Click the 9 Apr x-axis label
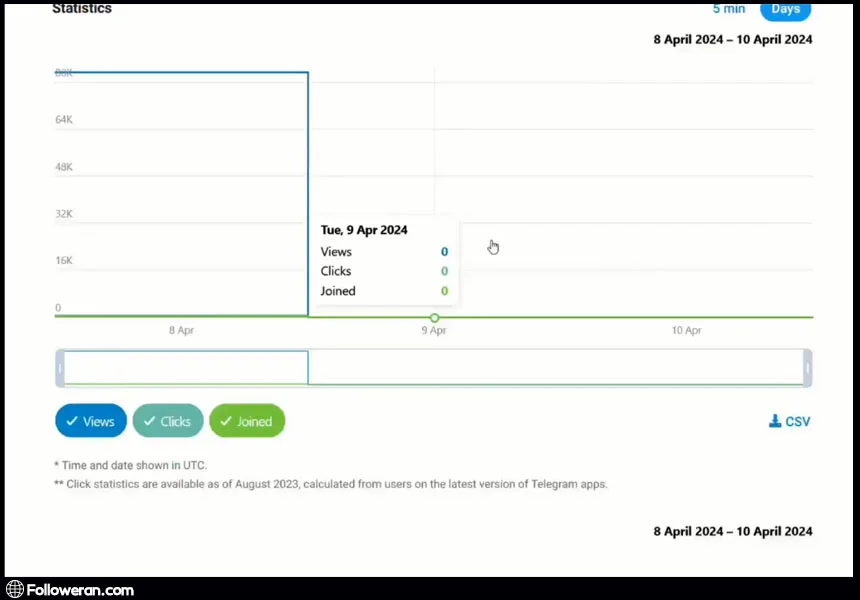The image size is (860, 600). click(x=434, y=330)
